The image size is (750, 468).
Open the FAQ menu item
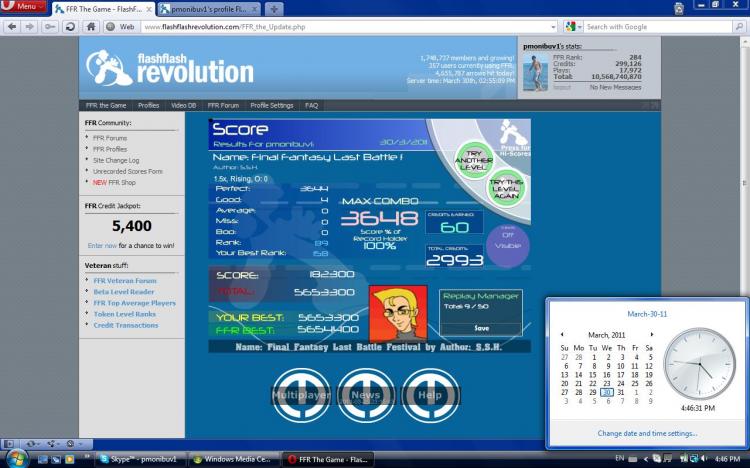point(311,105)
